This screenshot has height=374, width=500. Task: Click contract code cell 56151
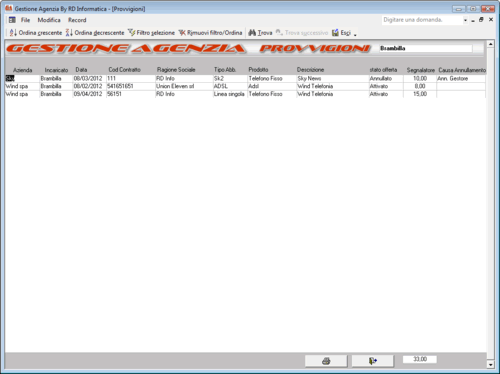tap(130, 94)
